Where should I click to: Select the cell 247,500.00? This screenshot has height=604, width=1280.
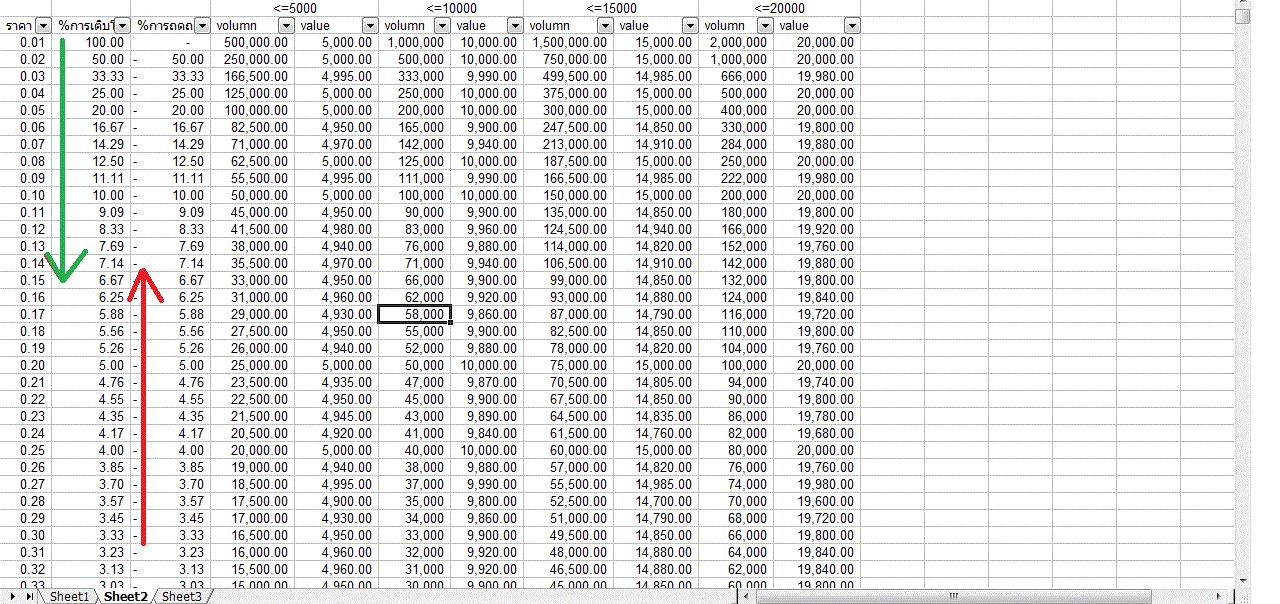click(568, 127)
